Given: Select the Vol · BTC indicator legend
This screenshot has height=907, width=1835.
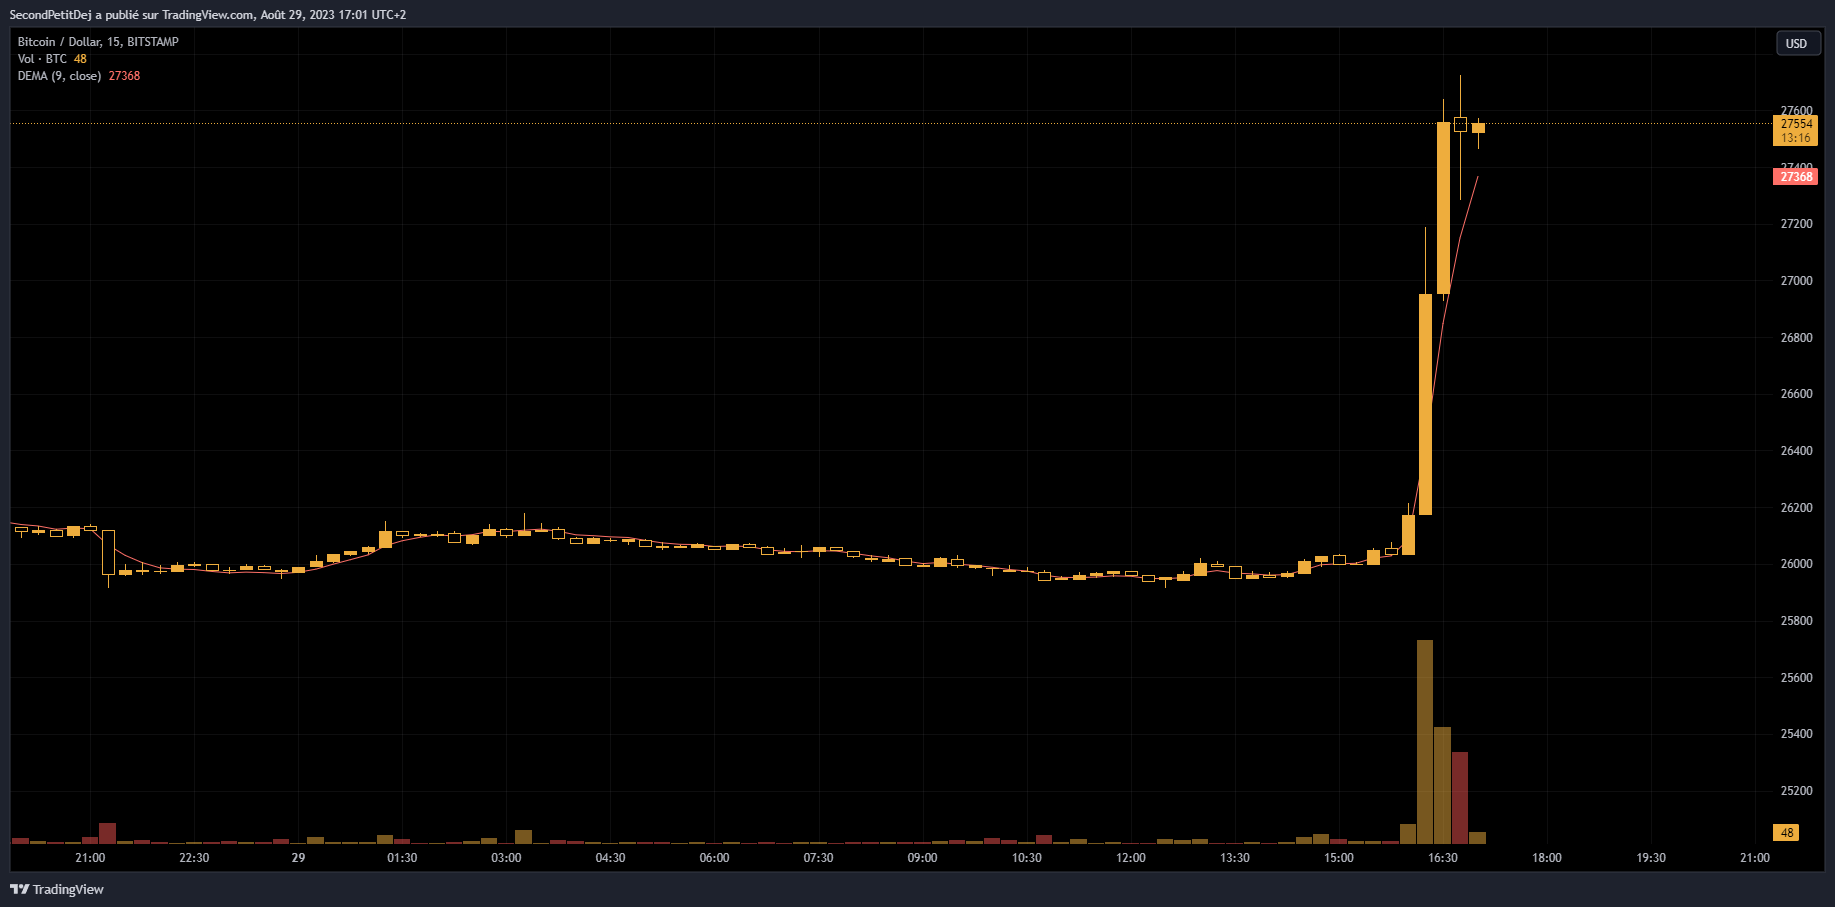Looking at the screenshot, I should pyautogui.click(x=40, y=58).
